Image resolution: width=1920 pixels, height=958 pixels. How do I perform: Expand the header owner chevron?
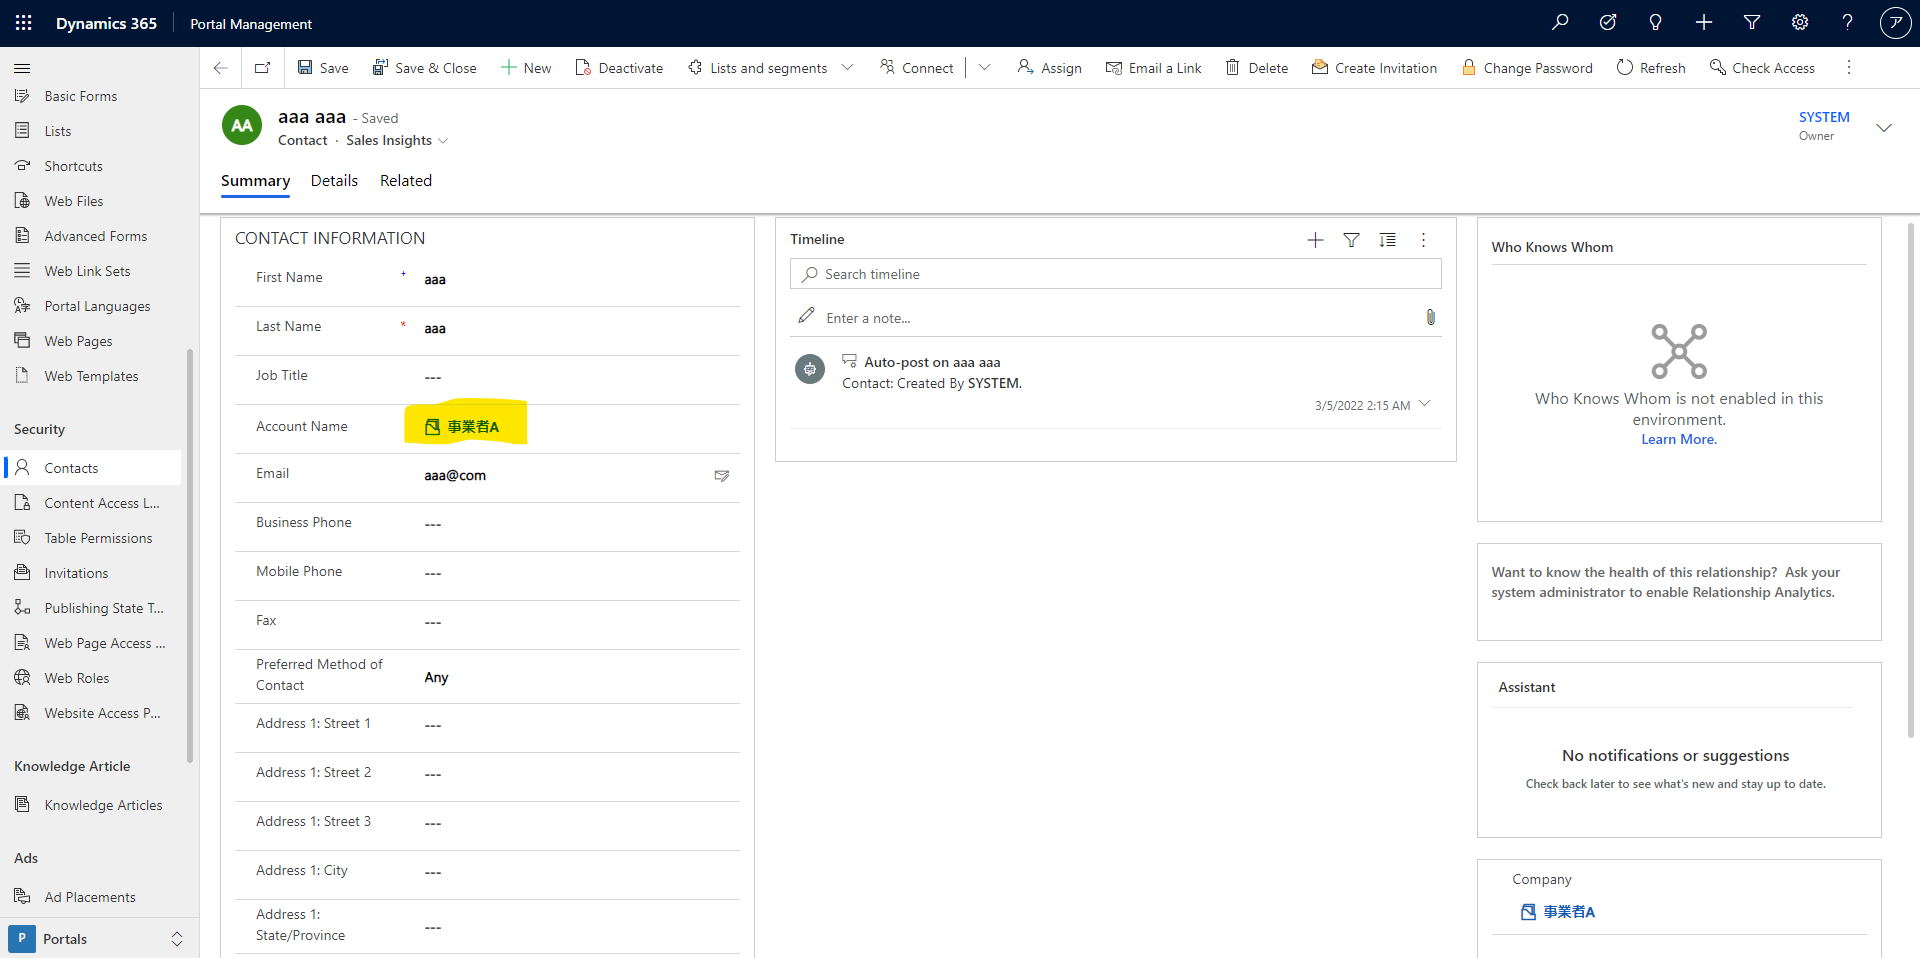coord(1884,127)
